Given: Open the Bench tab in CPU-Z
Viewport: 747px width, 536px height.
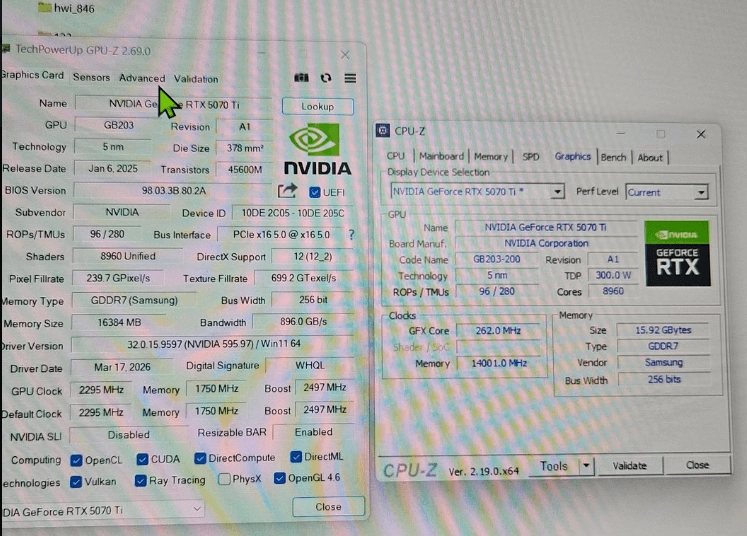Looking at the screenshot, I should [x=613, y=157].
